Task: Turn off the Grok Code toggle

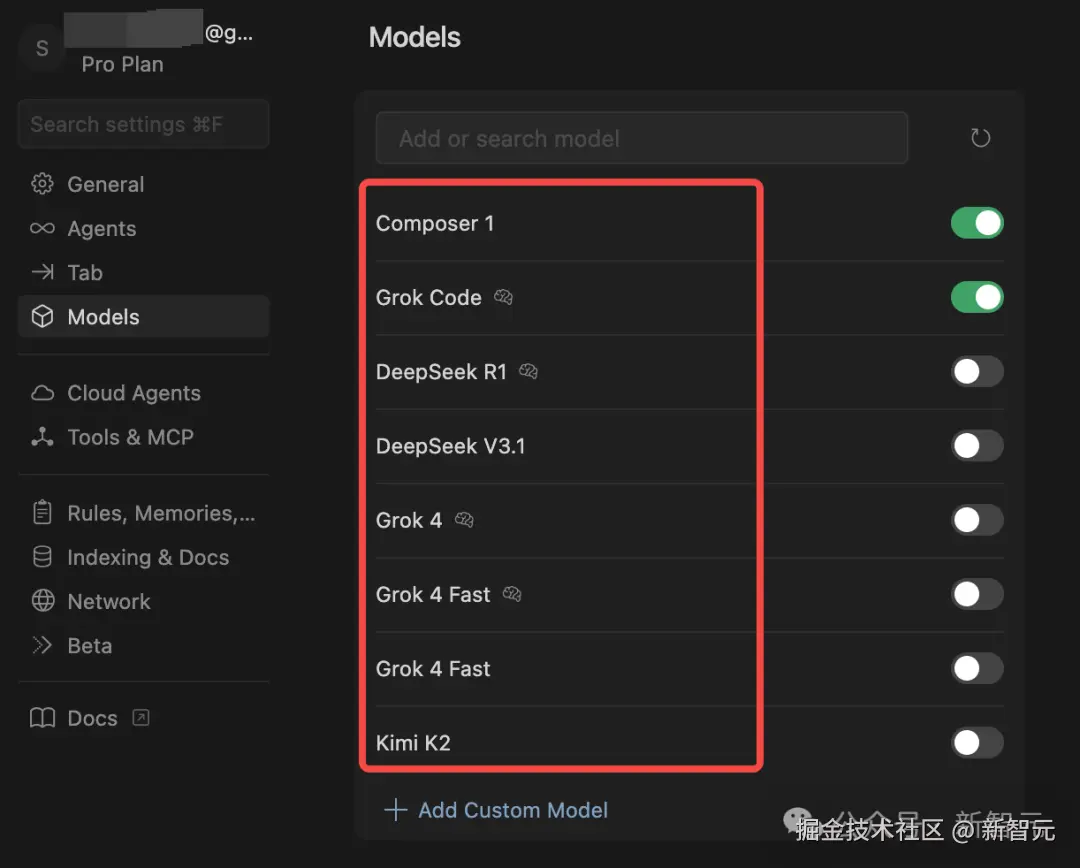Action: coord(976,297)
